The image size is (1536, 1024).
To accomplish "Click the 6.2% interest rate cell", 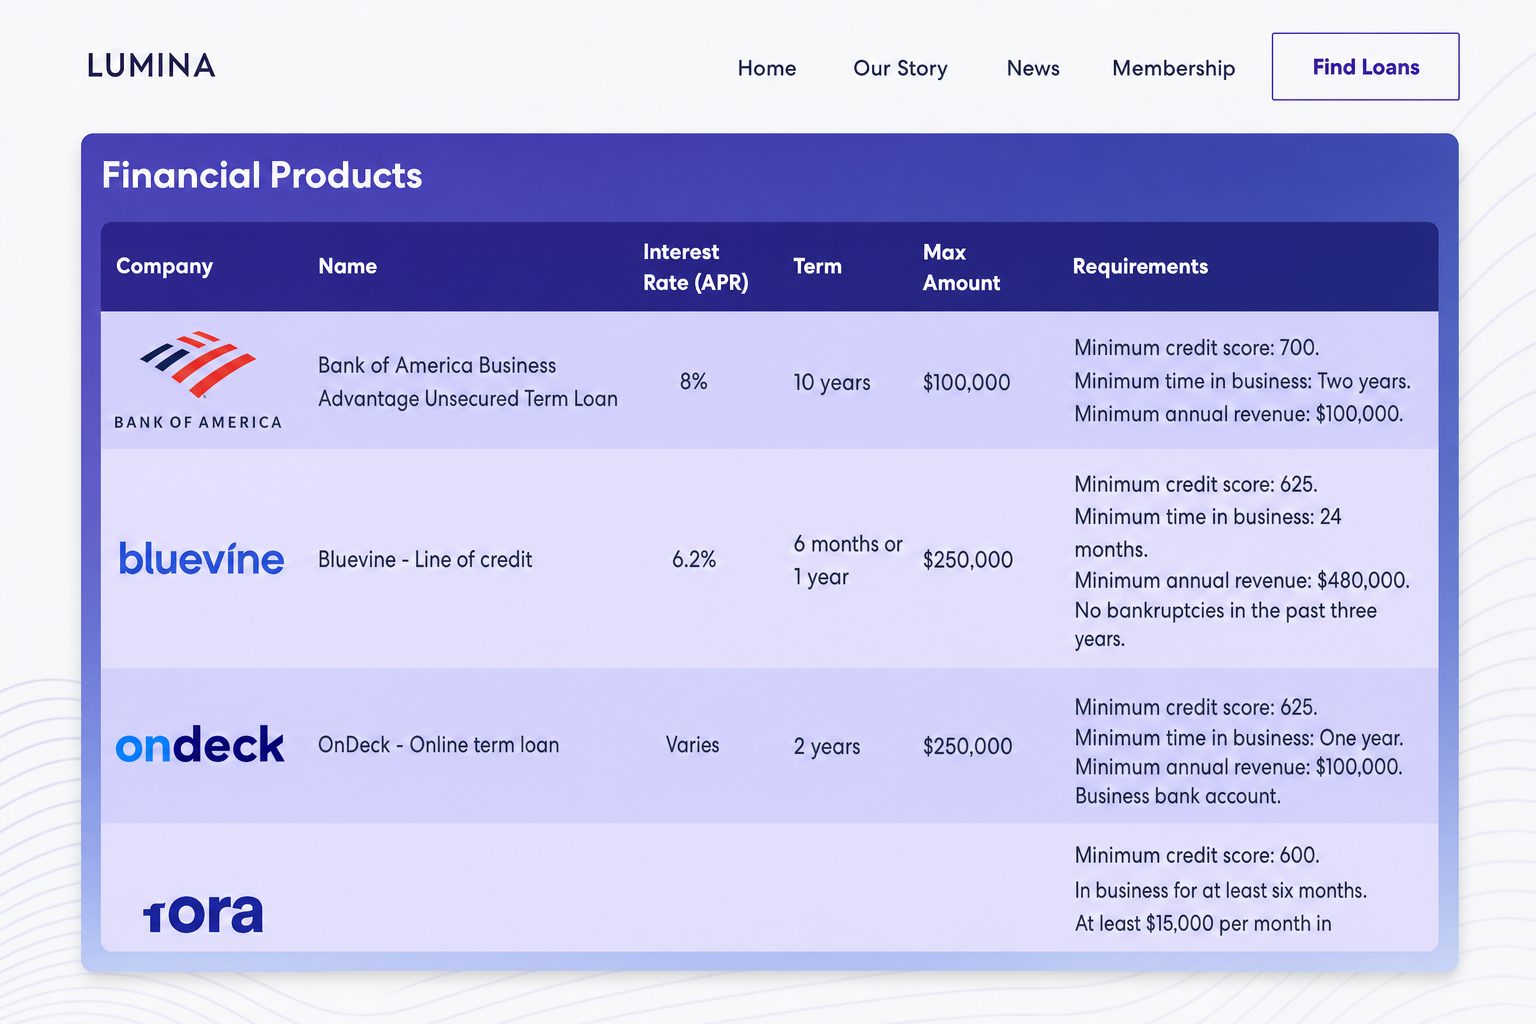I will 694,559.
